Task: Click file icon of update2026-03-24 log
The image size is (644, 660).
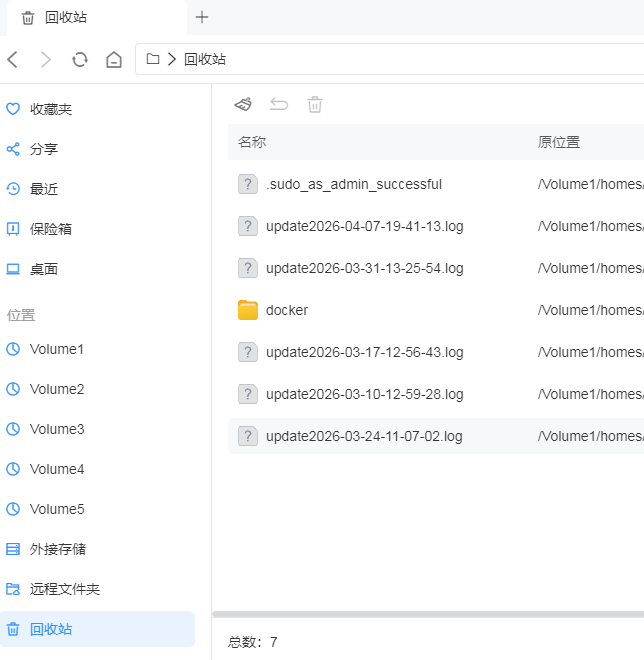Action: (248, 436)
